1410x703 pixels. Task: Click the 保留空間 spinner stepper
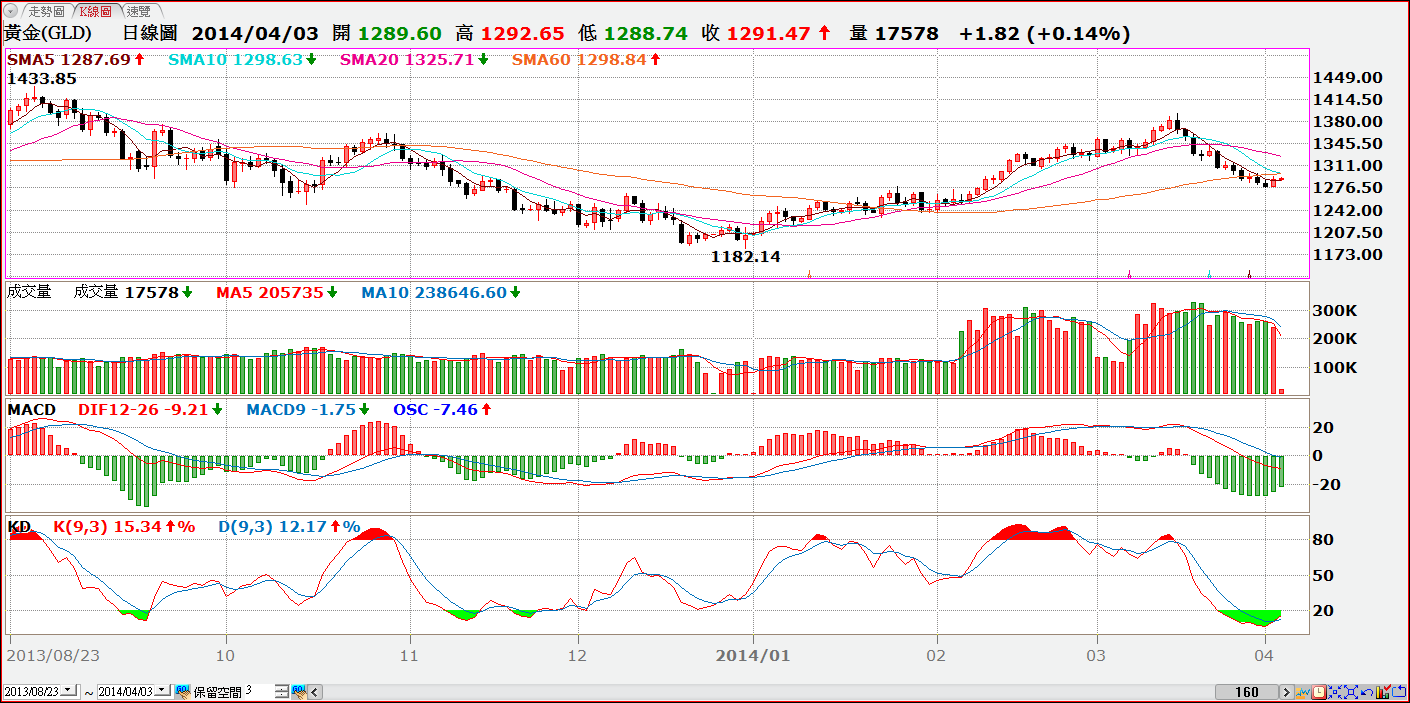[x=281, y=691]
